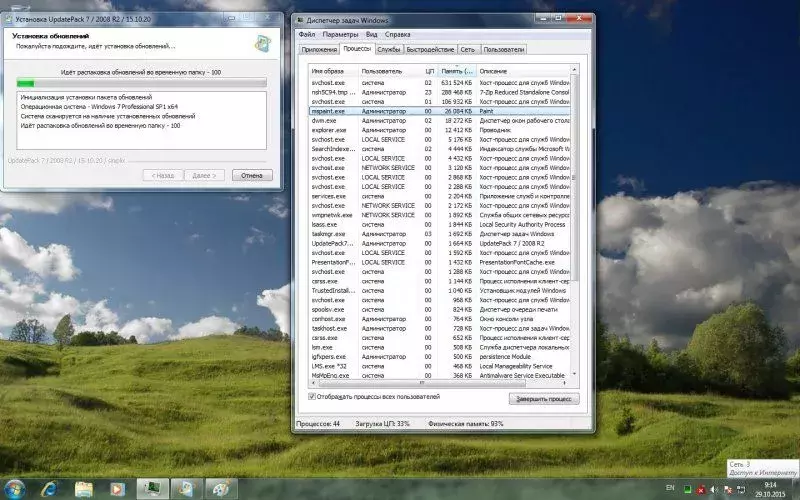Select the mspaint.exe process row
Viewport: 800px width, 500px height.
click(440, 111)
